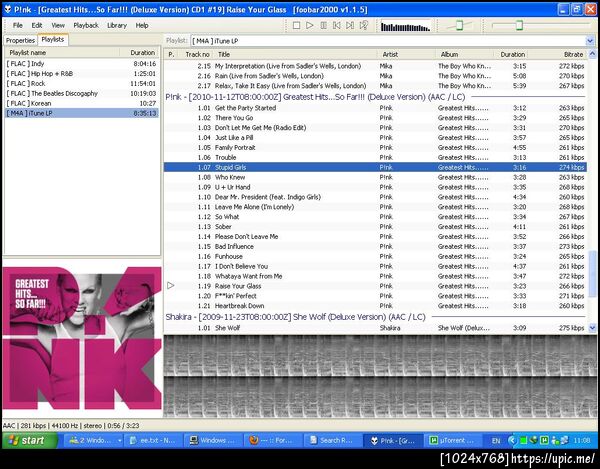The image size is (600, 469).
Task: Adjust the volume slider knob
Action: point(460,25)
